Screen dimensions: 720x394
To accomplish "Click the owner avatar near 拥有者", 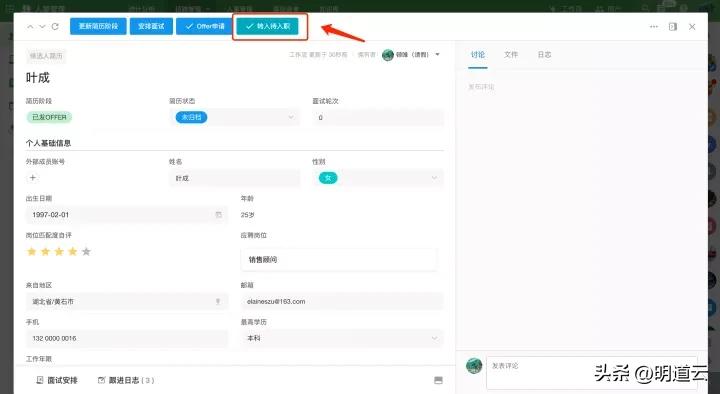I will pyautogui.click(x=388, y=55).
